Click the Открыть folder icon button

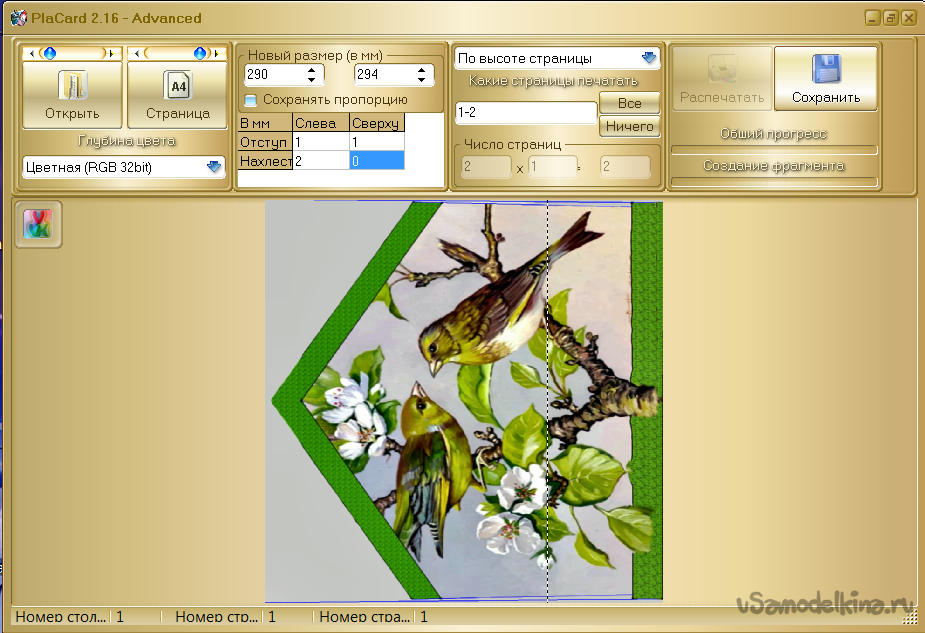(x=72, y=86)
